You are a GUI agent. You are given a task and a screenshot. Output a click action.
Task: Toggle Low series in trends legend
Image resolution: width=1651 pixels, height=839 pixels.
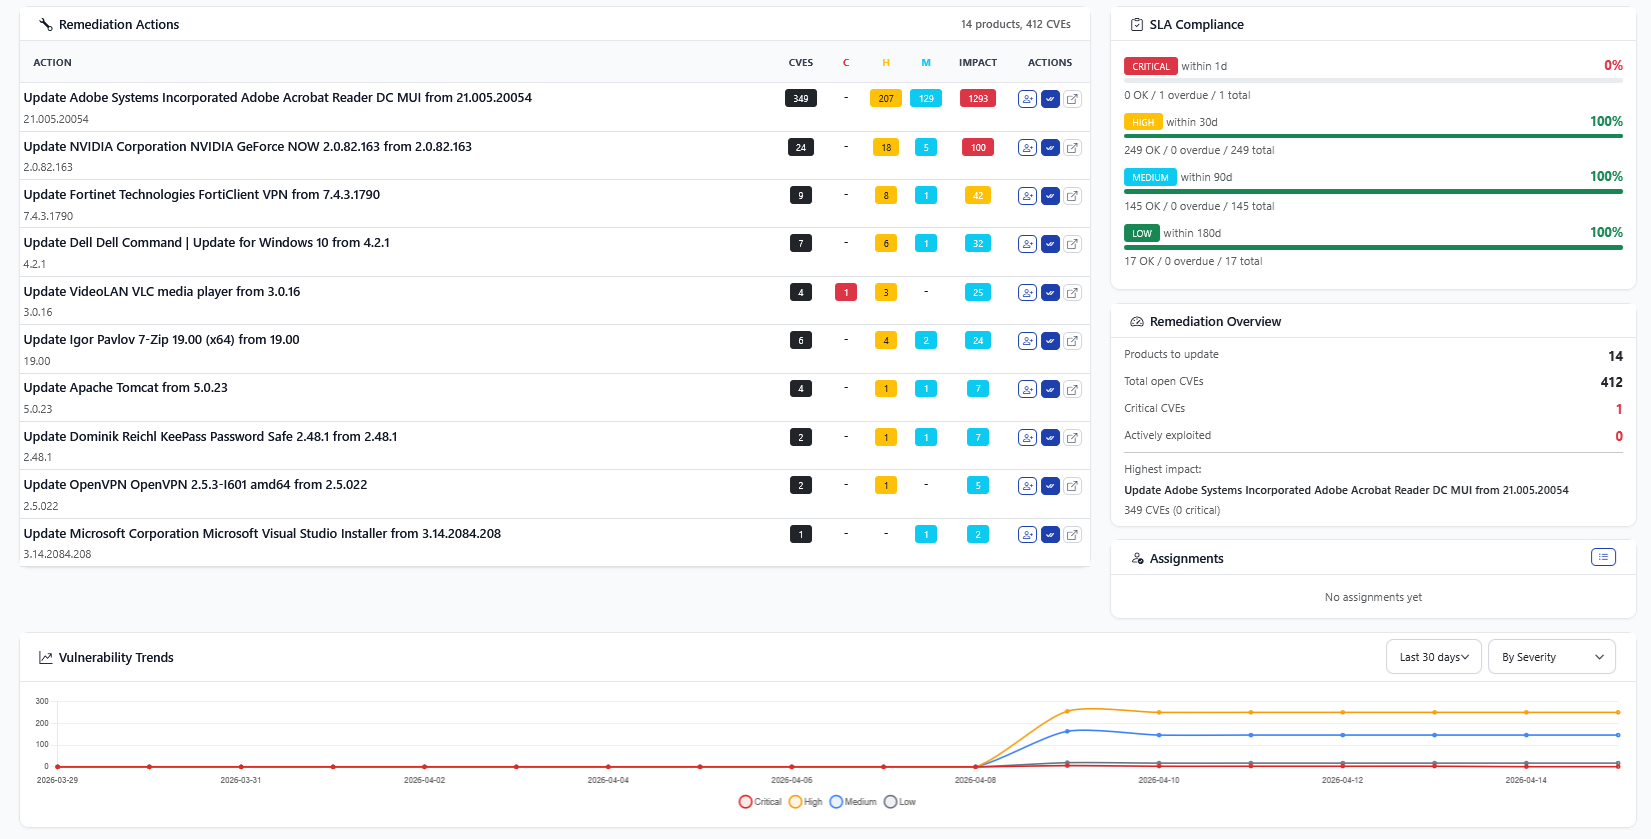(x=900, y=802)
